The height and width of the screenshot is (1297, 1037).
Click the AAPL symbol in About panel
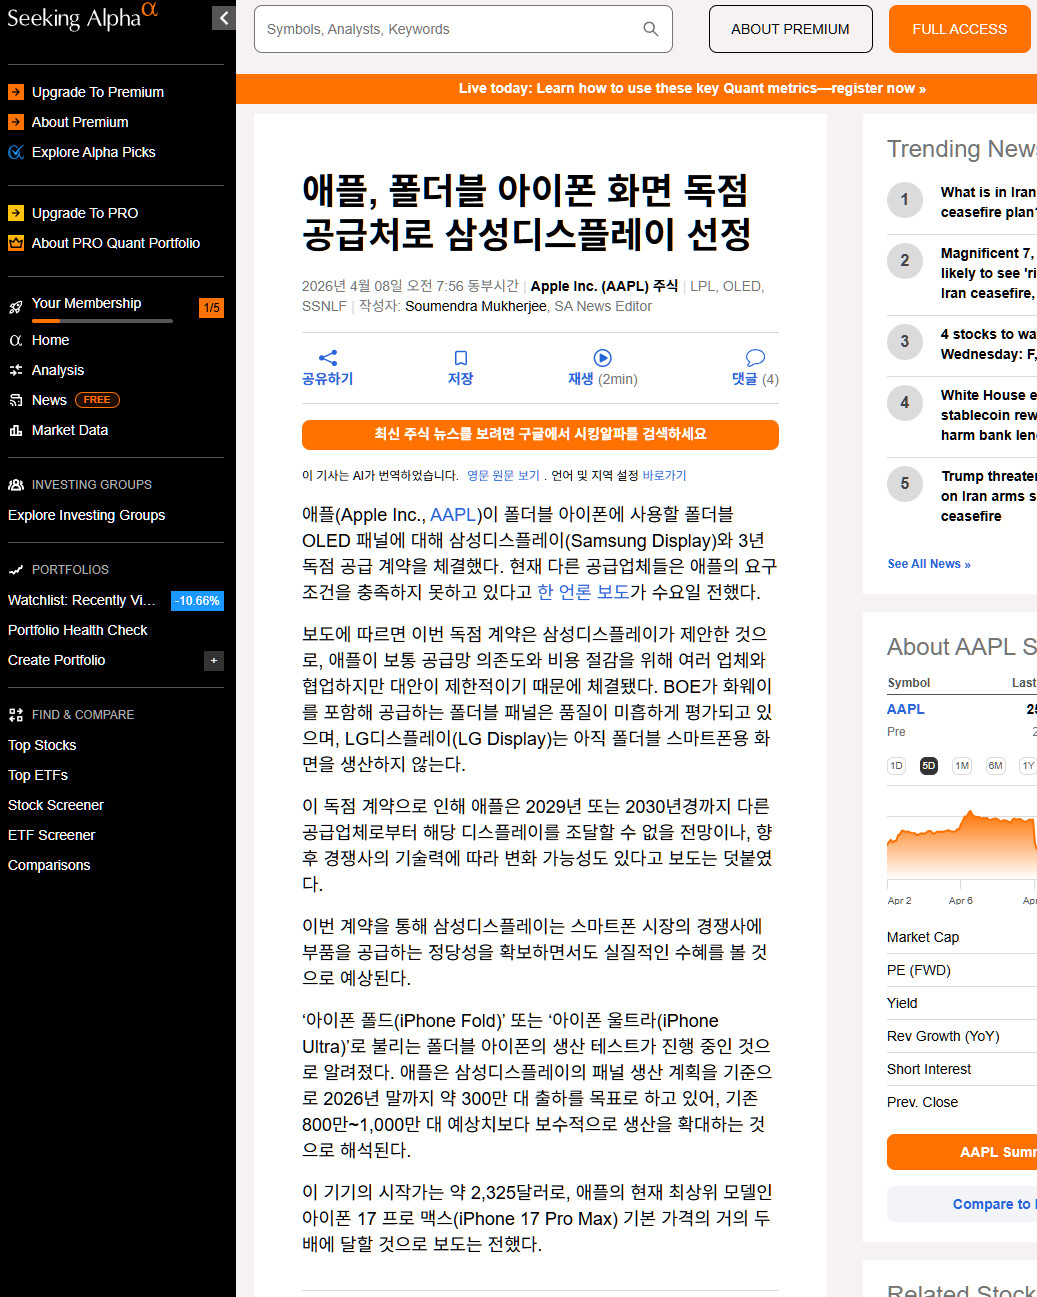pos(906,709)
